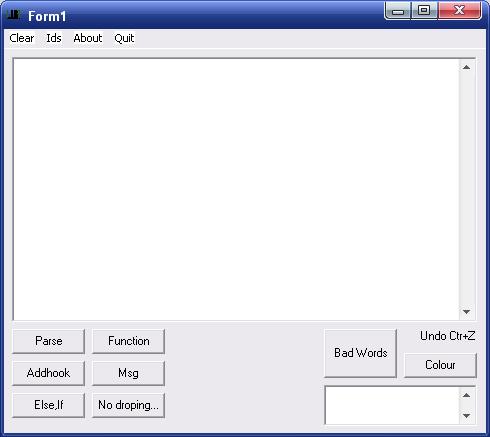Click inside the small bottom-right text box
The height and width of the screenshot is (437, 490).
(x=392, y=405)
